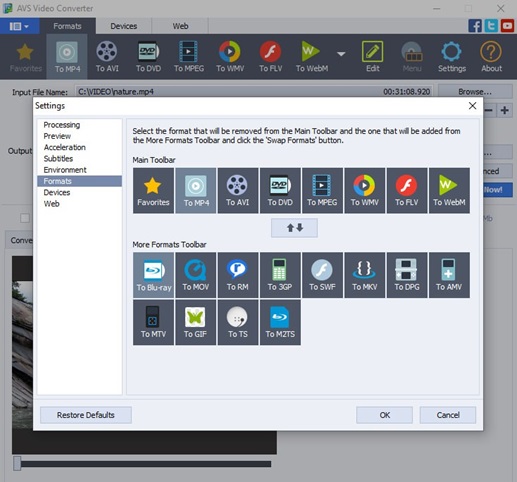Click the Restore Defaults button

click(x=86, y=415)
